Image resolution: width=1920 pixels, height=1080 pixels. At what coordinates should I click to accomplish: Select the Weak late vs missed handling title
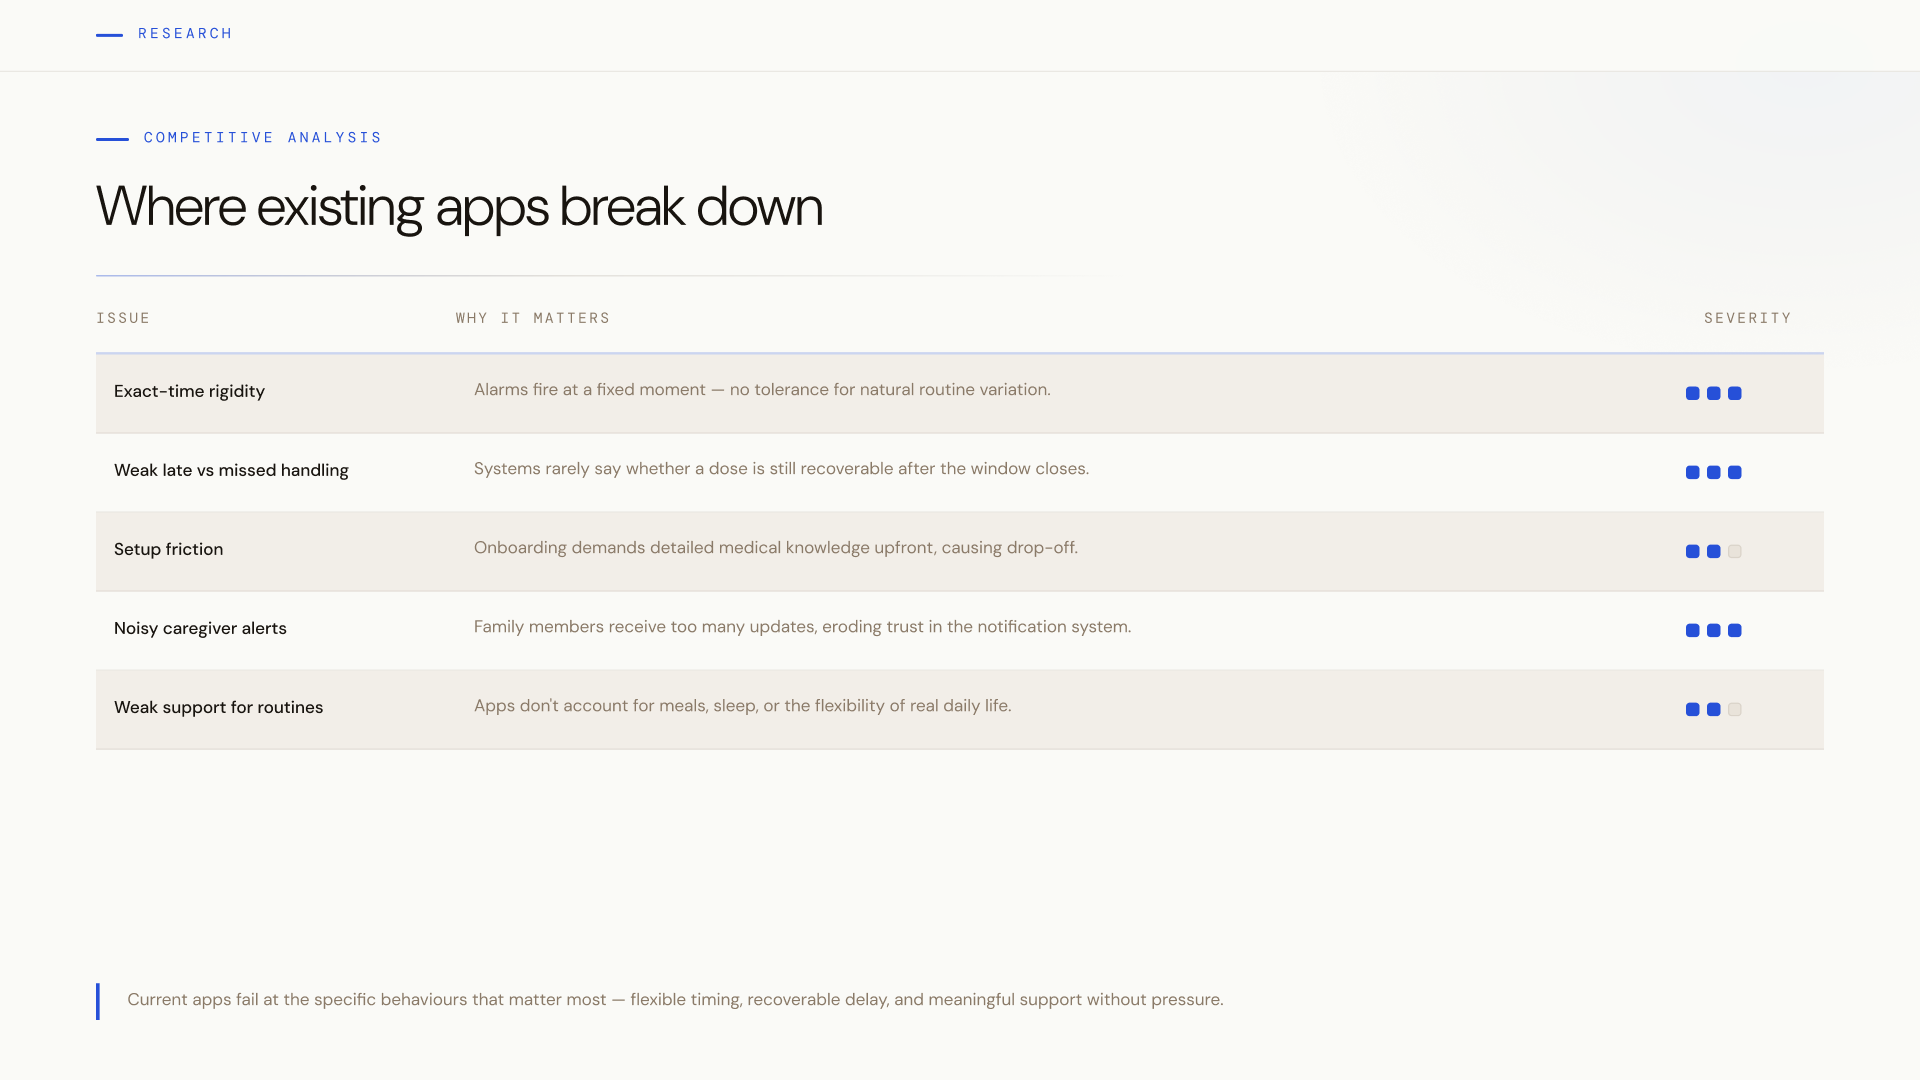coord(231,470)
